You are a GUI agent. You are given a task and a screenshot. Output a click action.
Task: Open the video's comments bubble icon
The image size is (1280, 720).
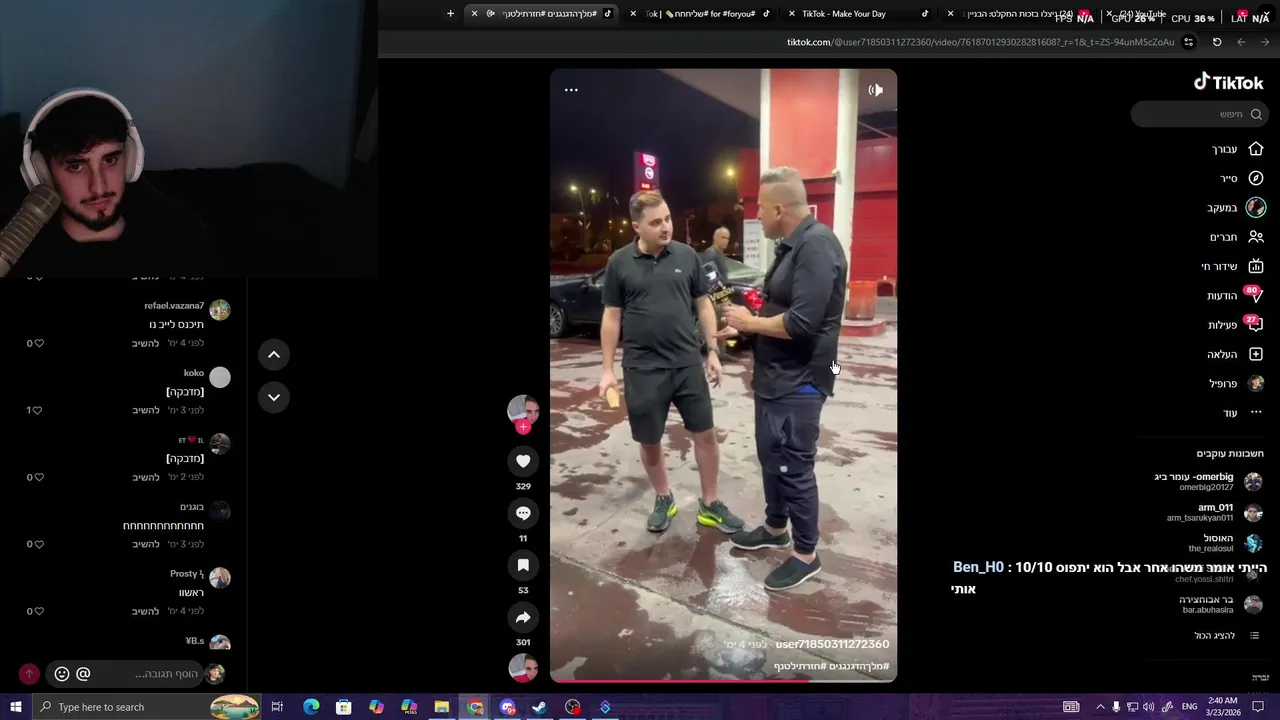(x=523, y=513)
